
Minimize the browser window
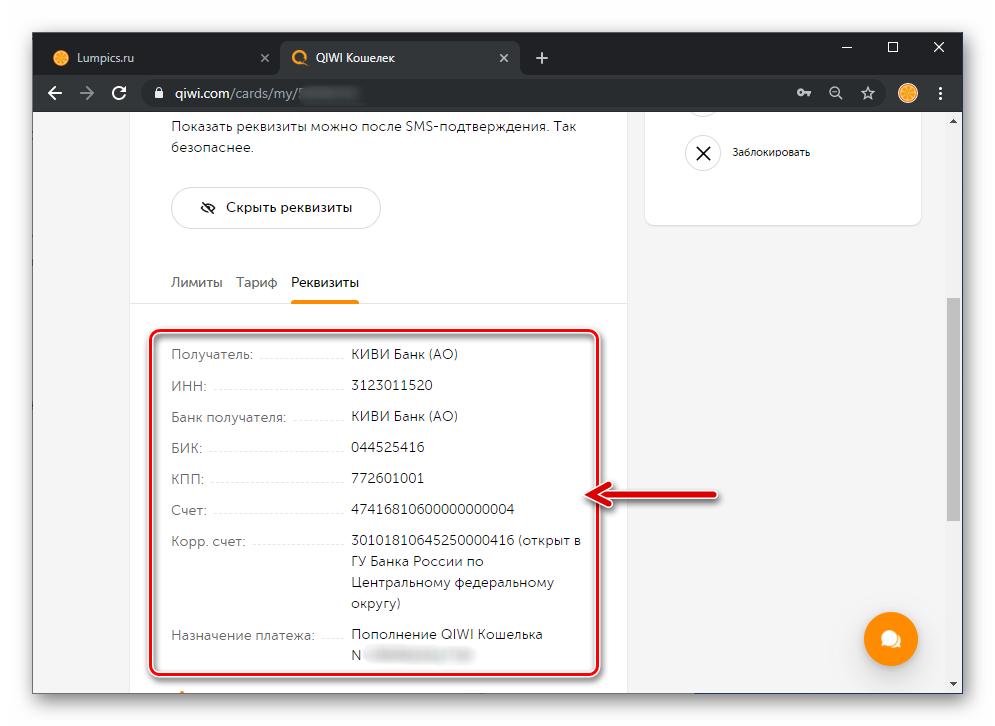pos(847,48)
